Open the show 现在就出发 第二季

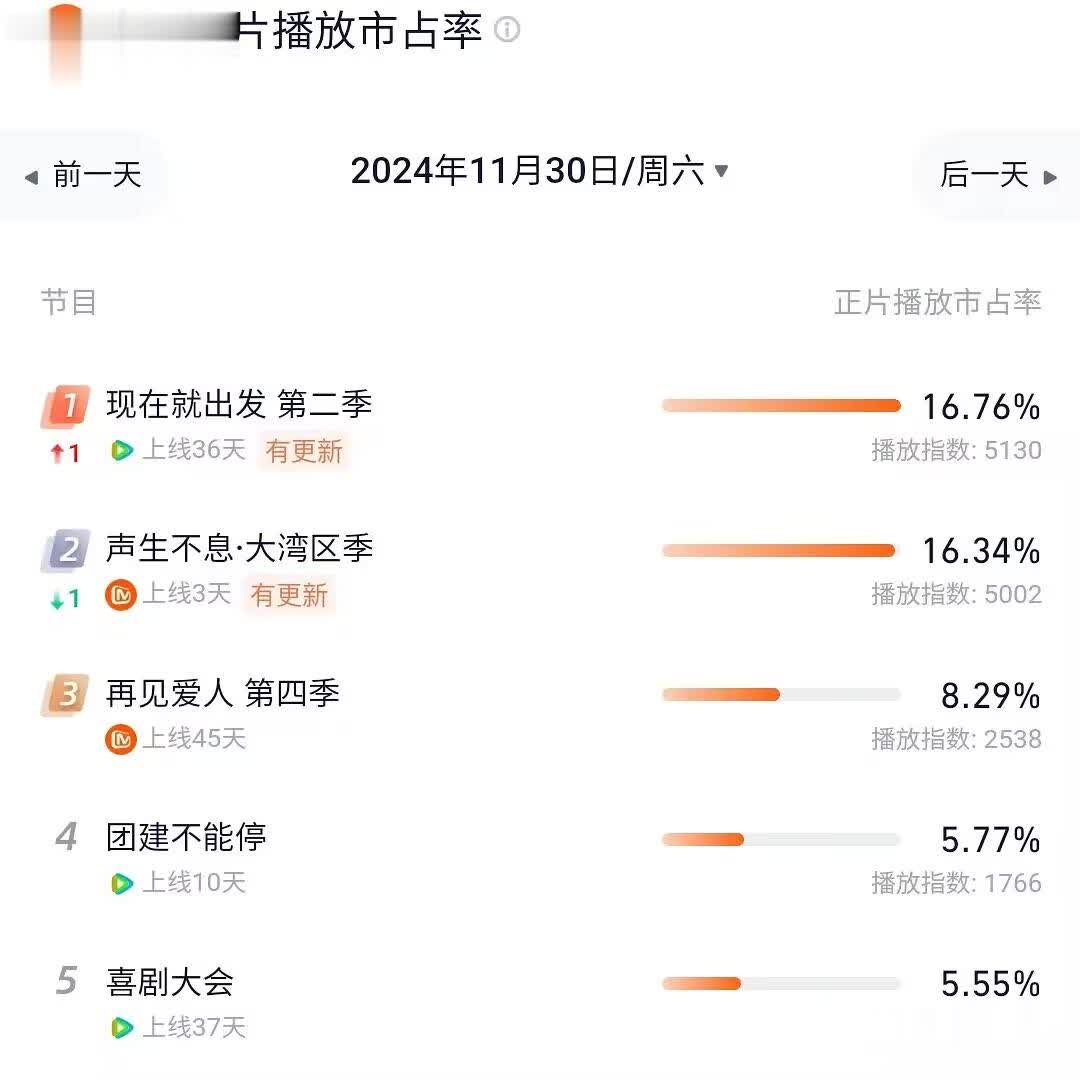pos(239,404)
